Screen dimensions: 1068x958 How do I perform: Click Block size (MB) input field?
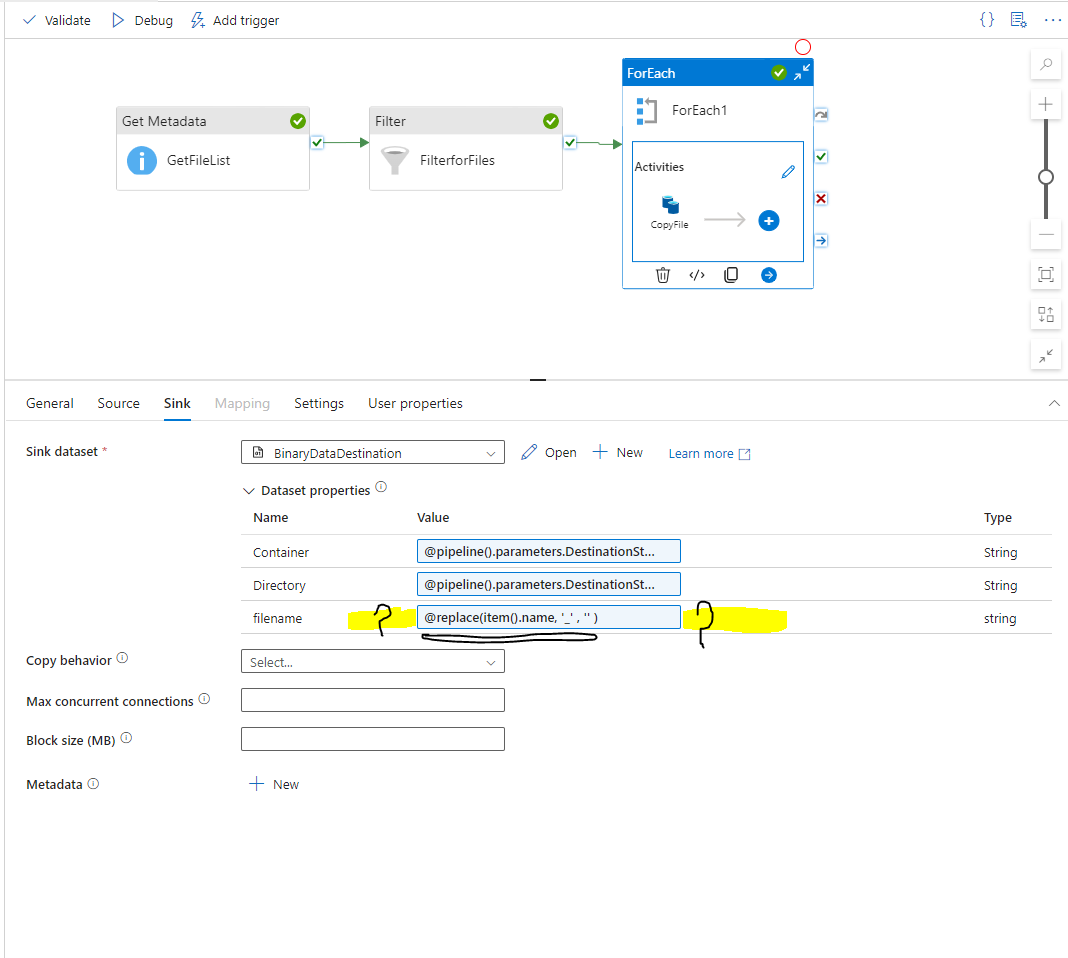pyautogui.click(x=373, y=739)
